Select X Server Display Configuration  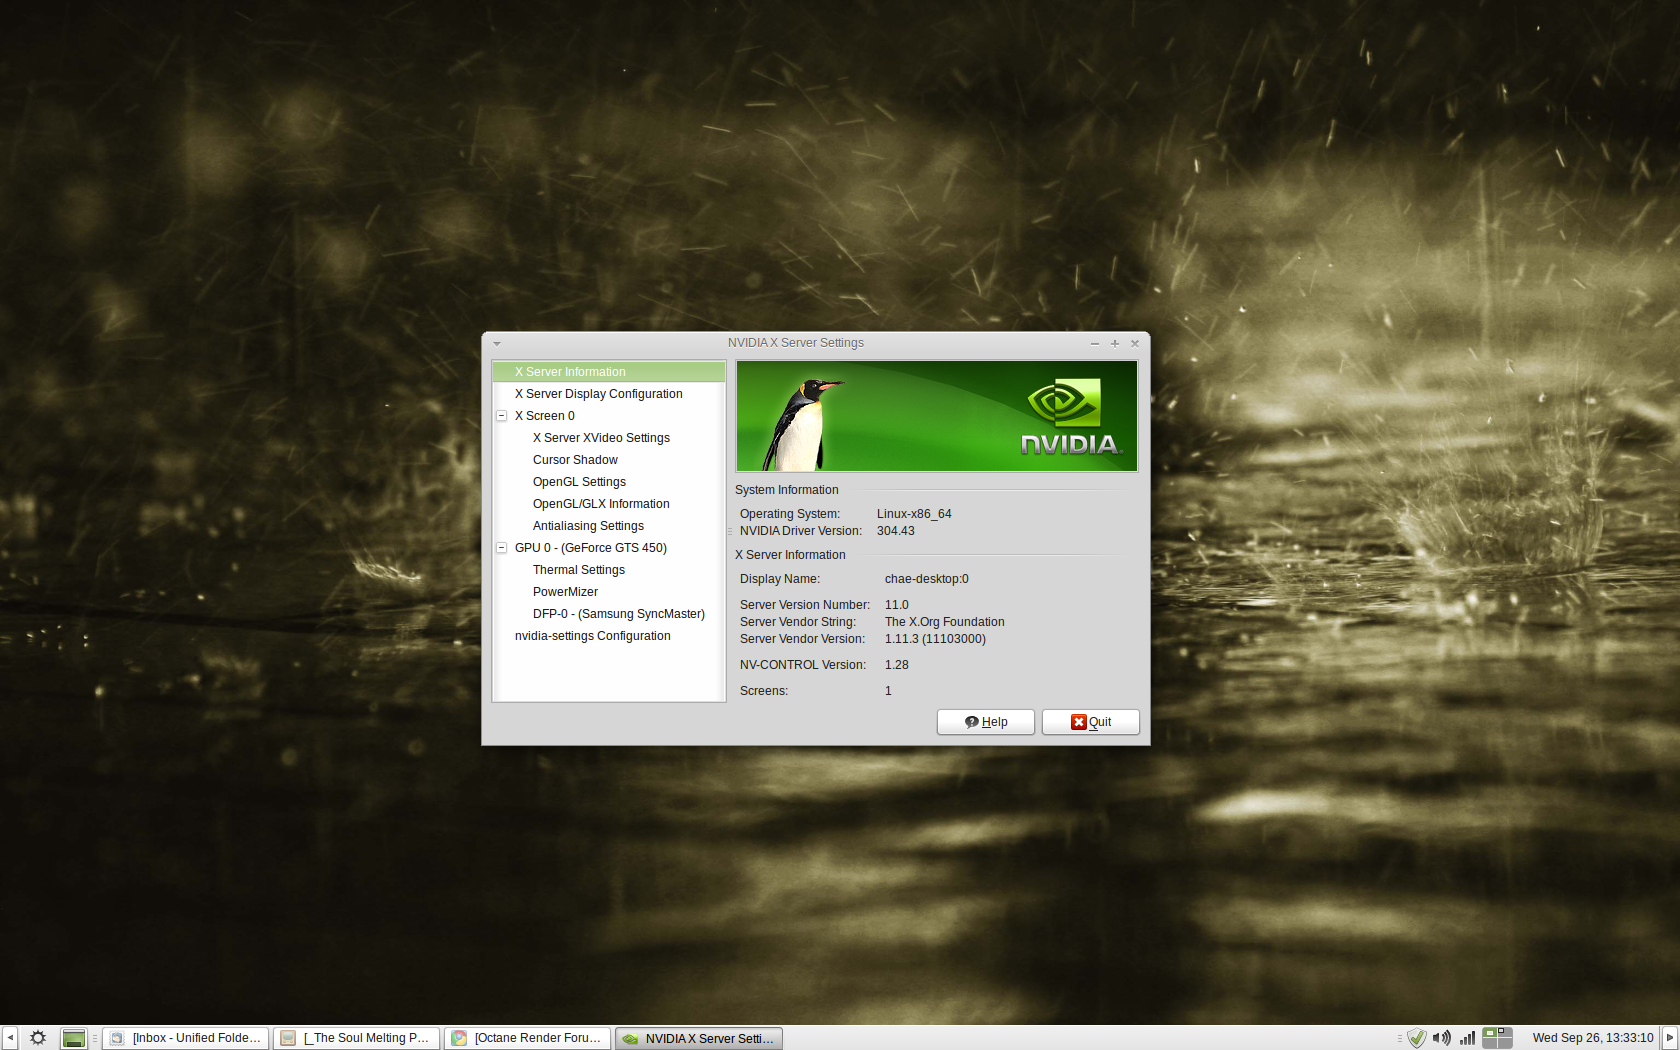(598, 394)
